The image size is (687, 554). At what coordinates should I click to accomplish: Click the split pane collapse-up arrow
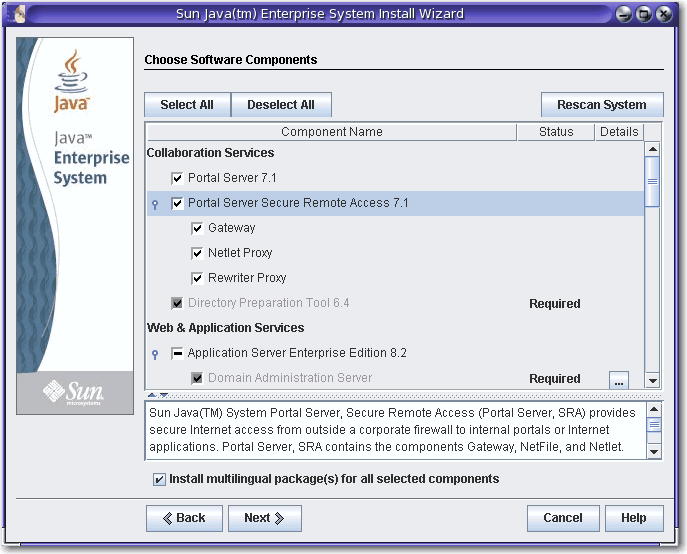pos(152,395)
